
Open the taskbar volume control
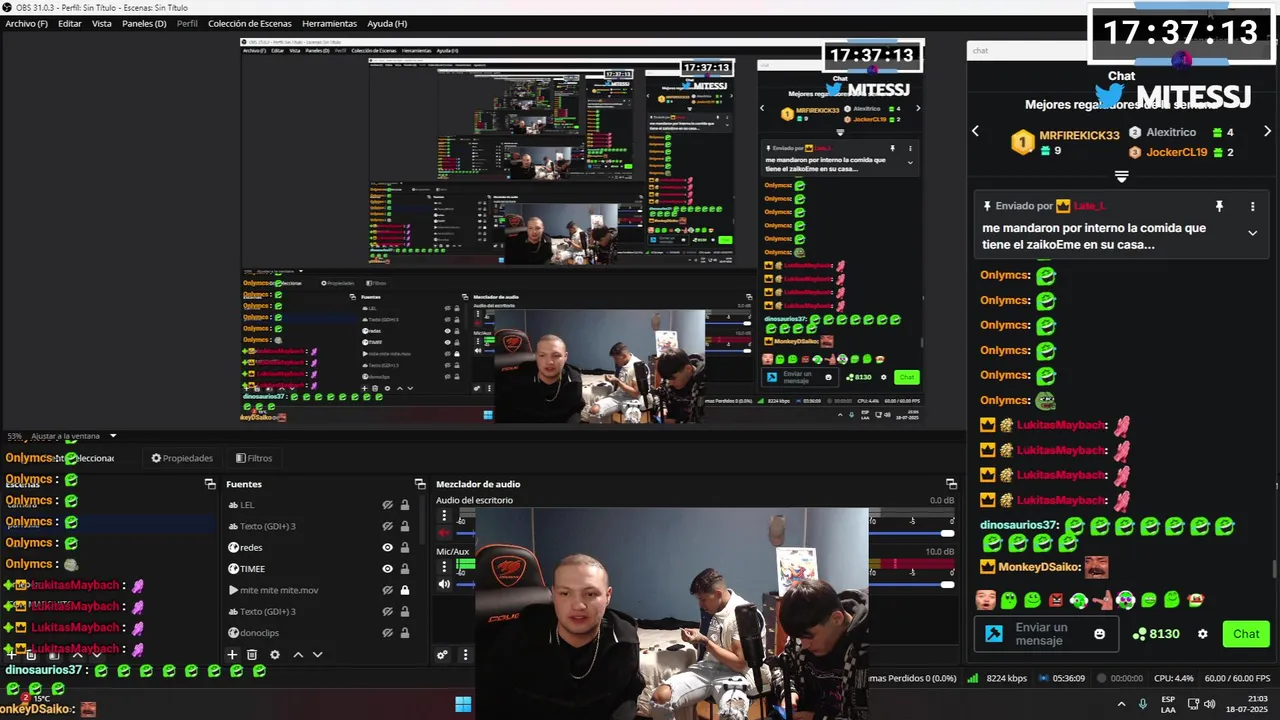click(1210, 704)
